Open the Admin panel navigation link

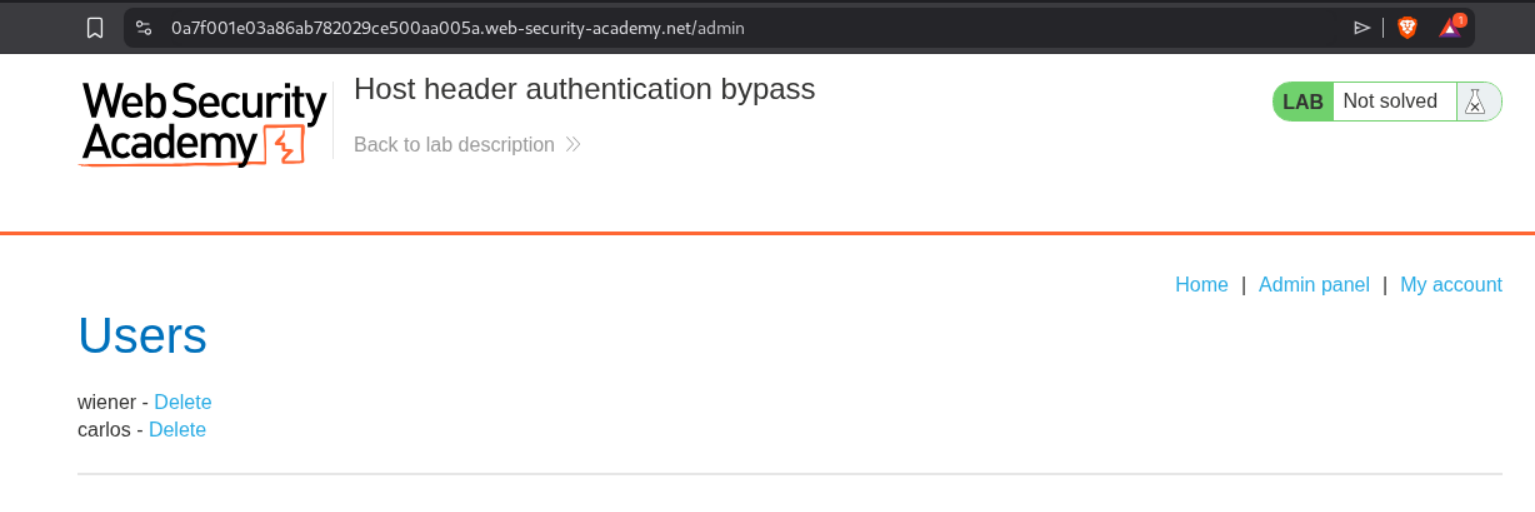tap(1313, 285)
